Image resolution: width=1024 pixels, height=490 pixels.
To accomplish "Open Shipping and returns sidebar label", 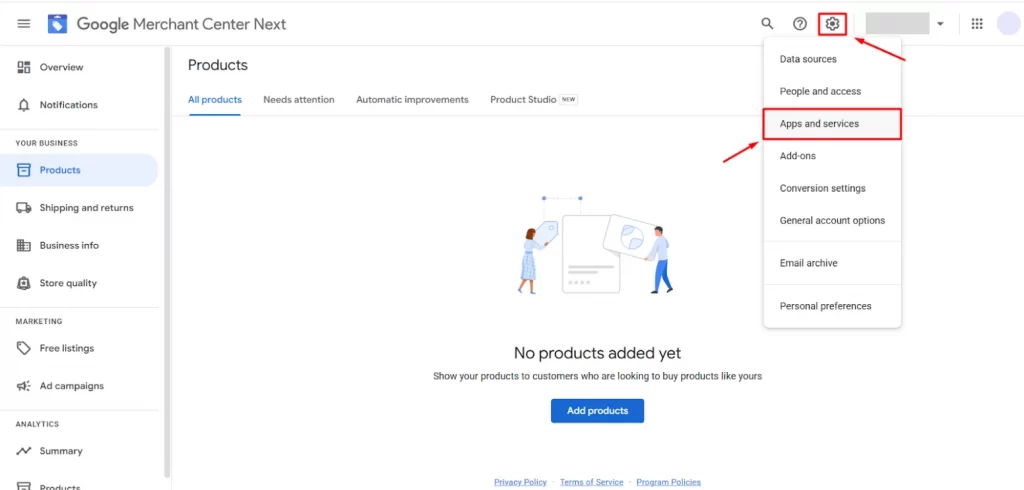I will coord(86,208).
